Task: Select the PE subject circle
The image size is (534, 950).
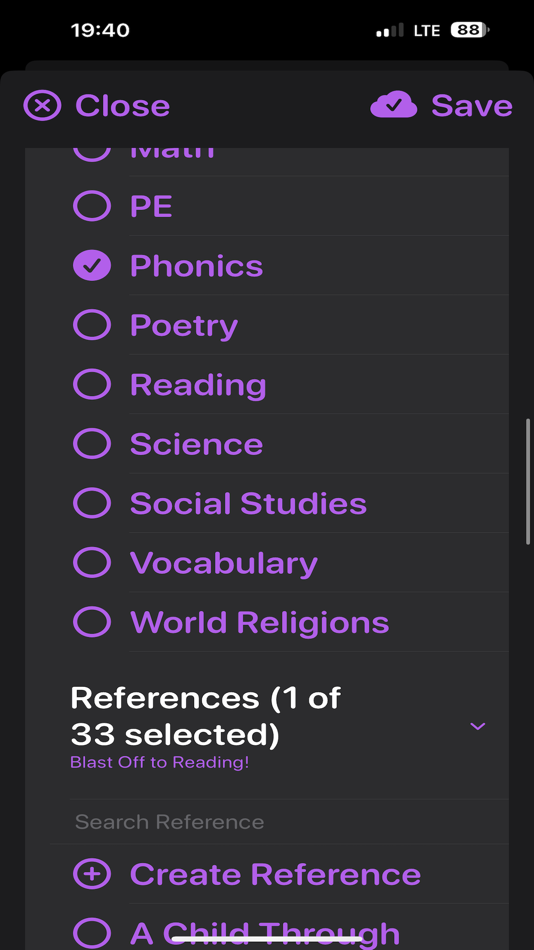Action: coord(92,206)
